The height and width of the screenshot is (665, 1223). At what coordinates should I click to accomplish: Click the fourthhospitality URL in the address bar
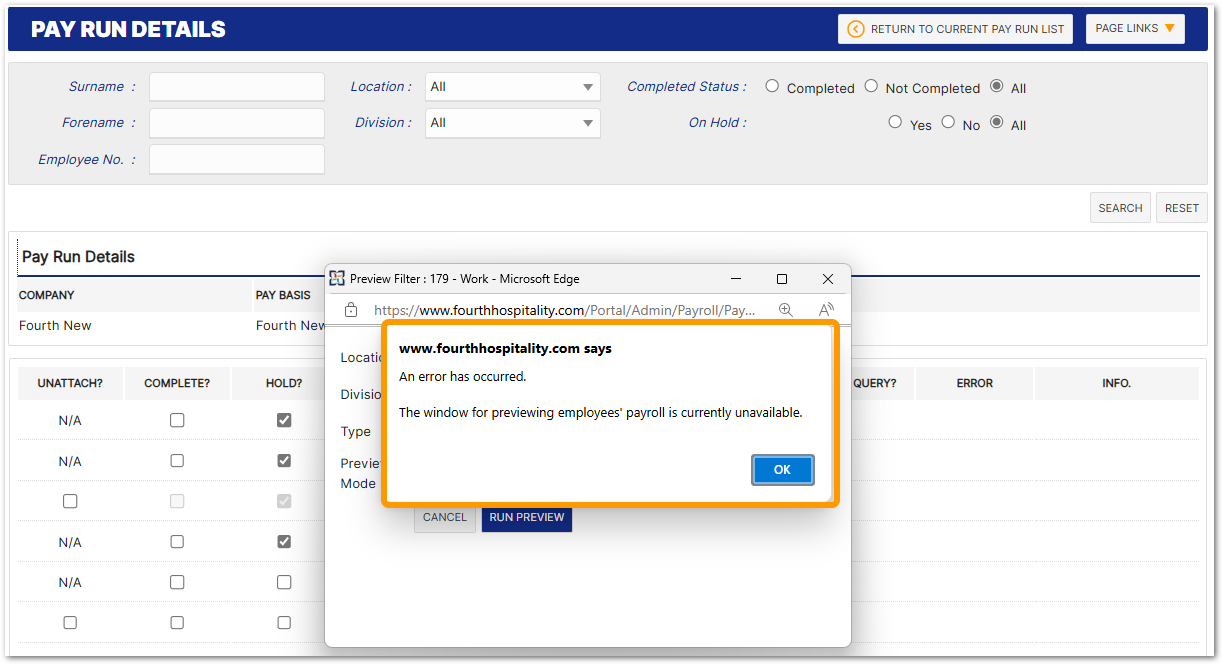[x=565, y=310]
